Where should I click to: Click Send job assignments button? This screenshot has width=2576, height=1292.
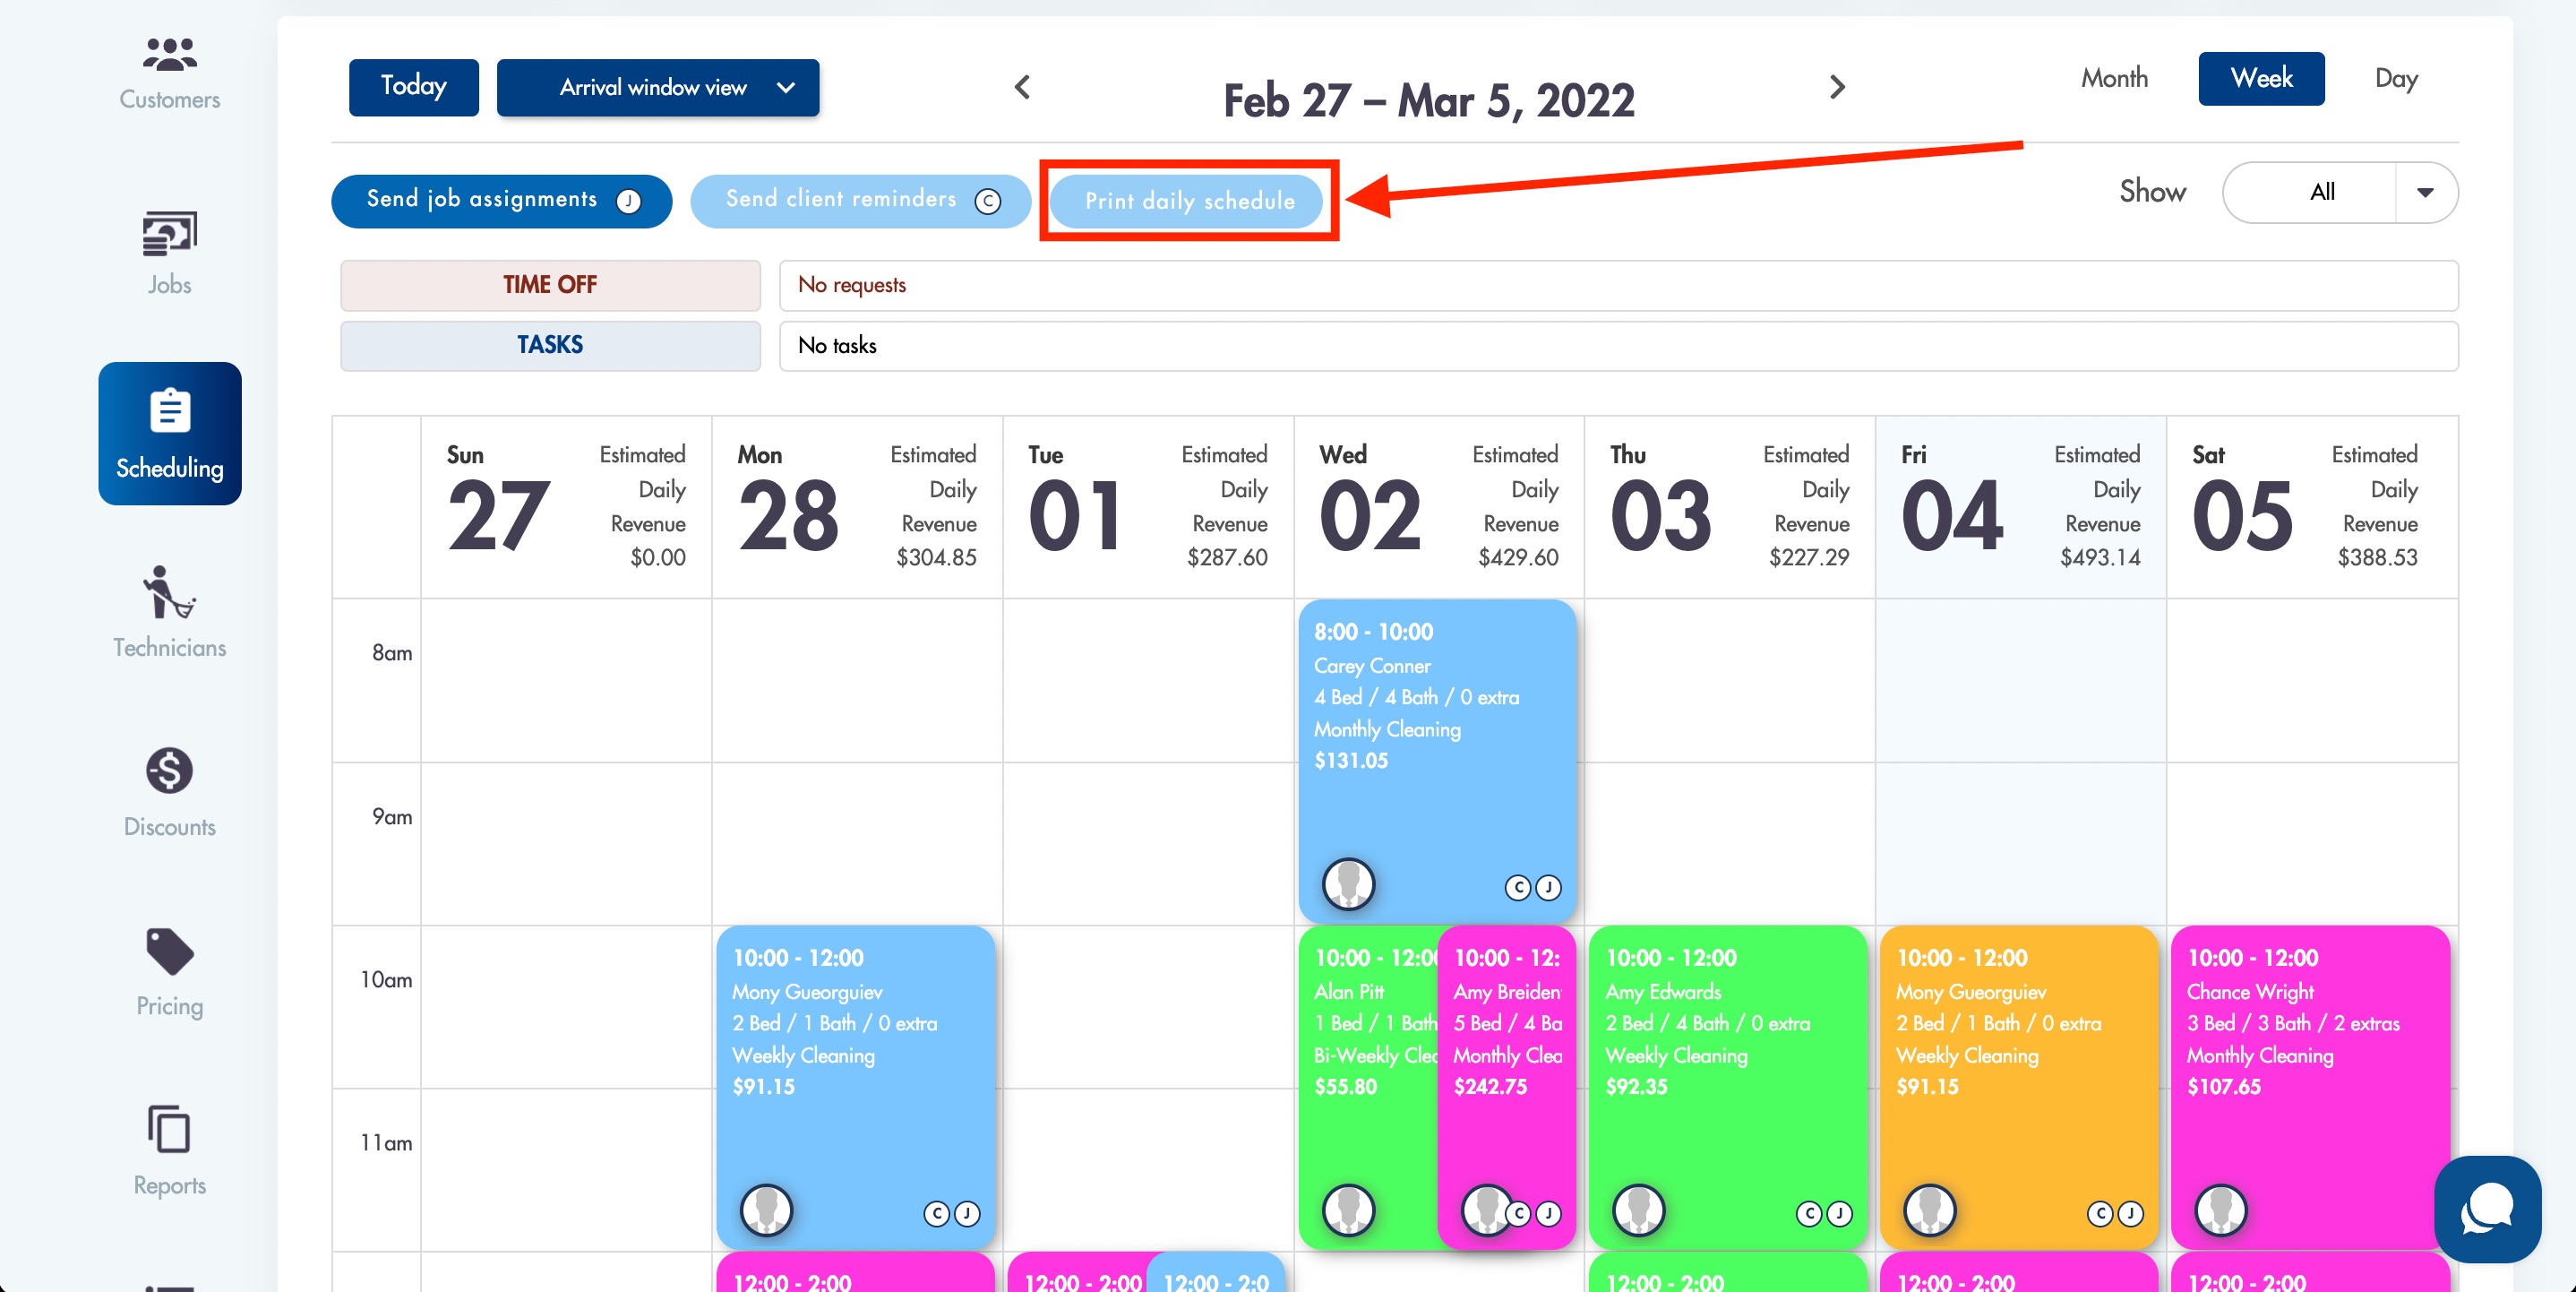pos(501,200)
